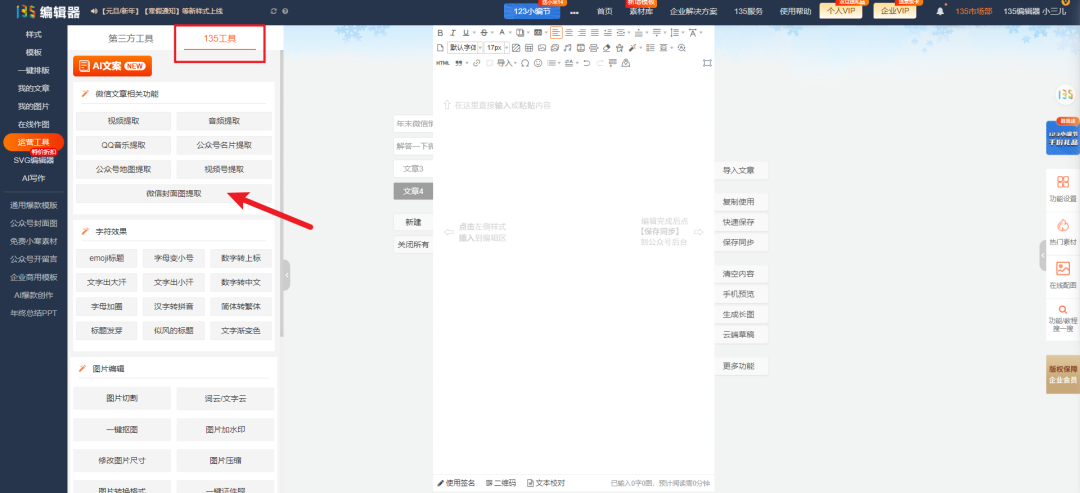
Task: Open the more menu dots in header
Action: pyautogui.click(x=574, y=12)
